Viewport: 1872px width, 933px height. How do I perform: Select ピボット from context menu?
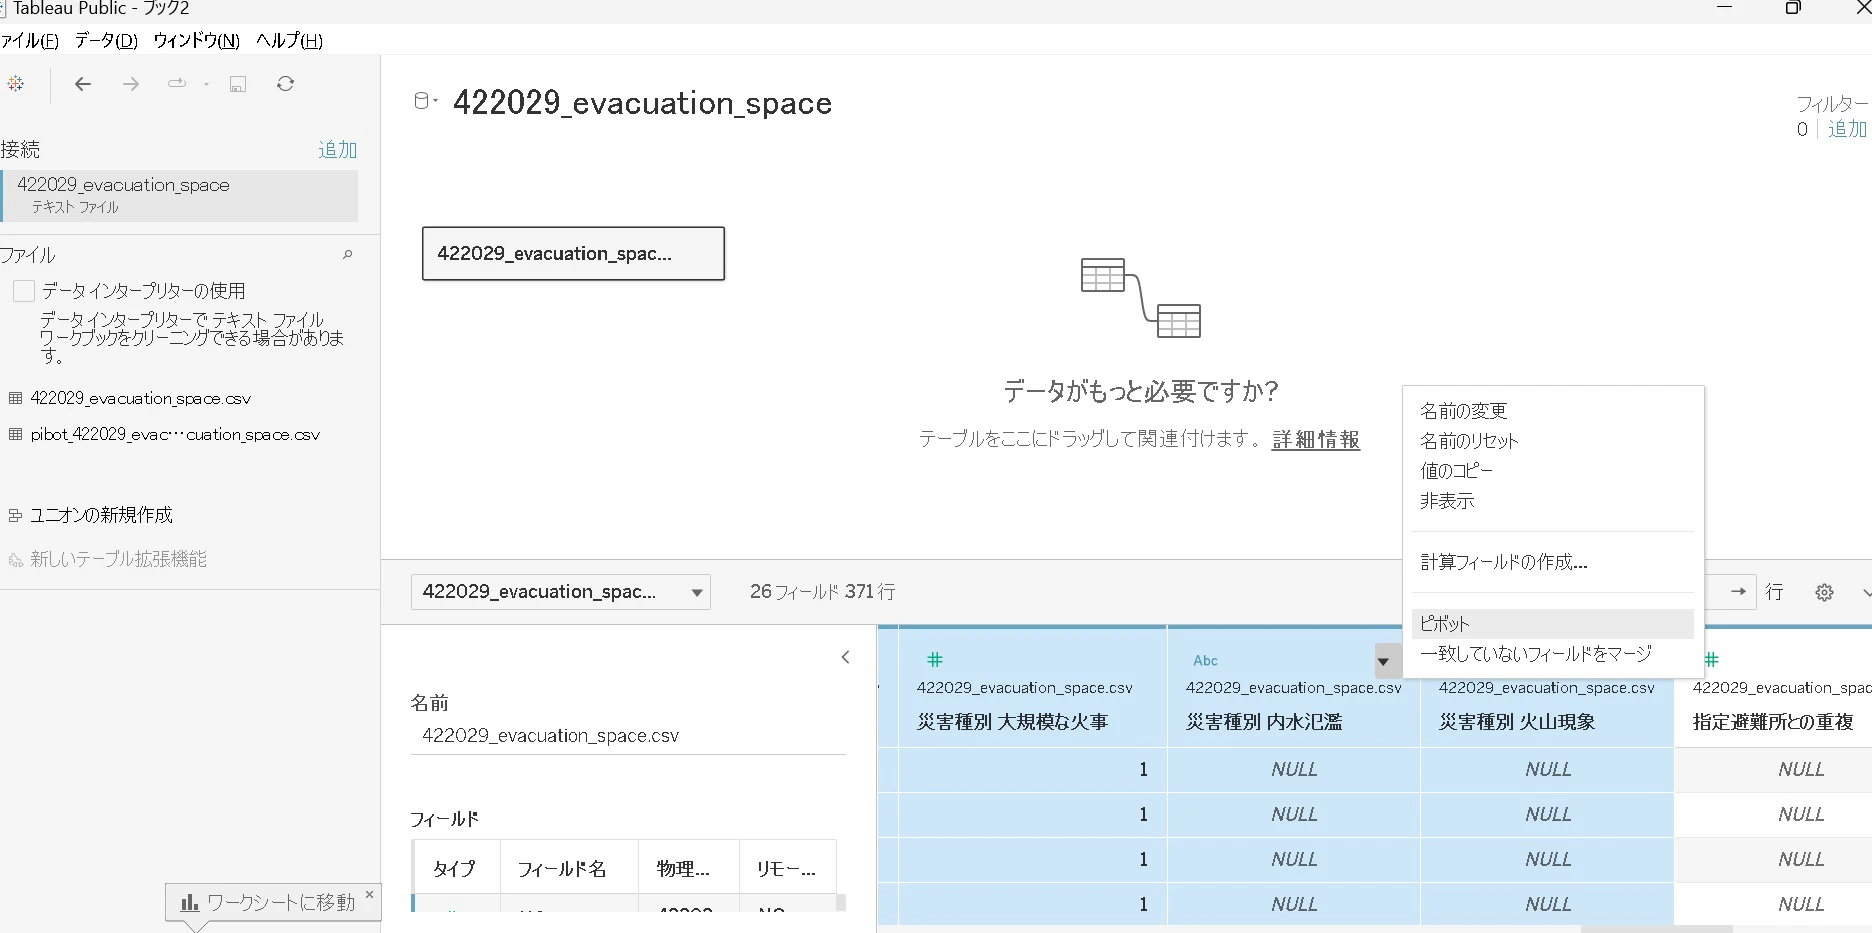tap(1552, 624)
